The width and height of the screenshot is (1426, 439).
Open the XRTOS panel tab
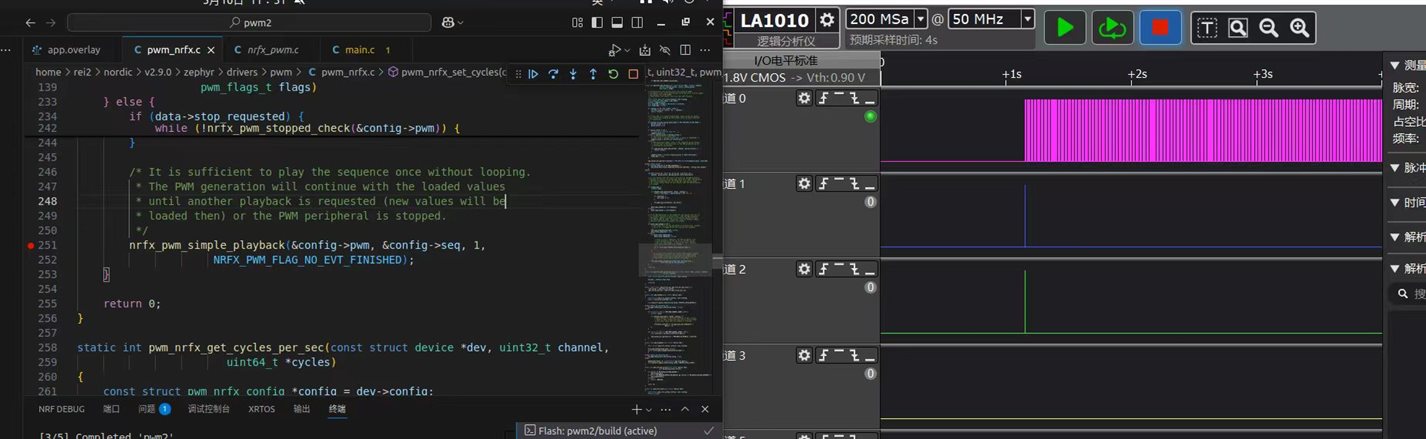261,409
